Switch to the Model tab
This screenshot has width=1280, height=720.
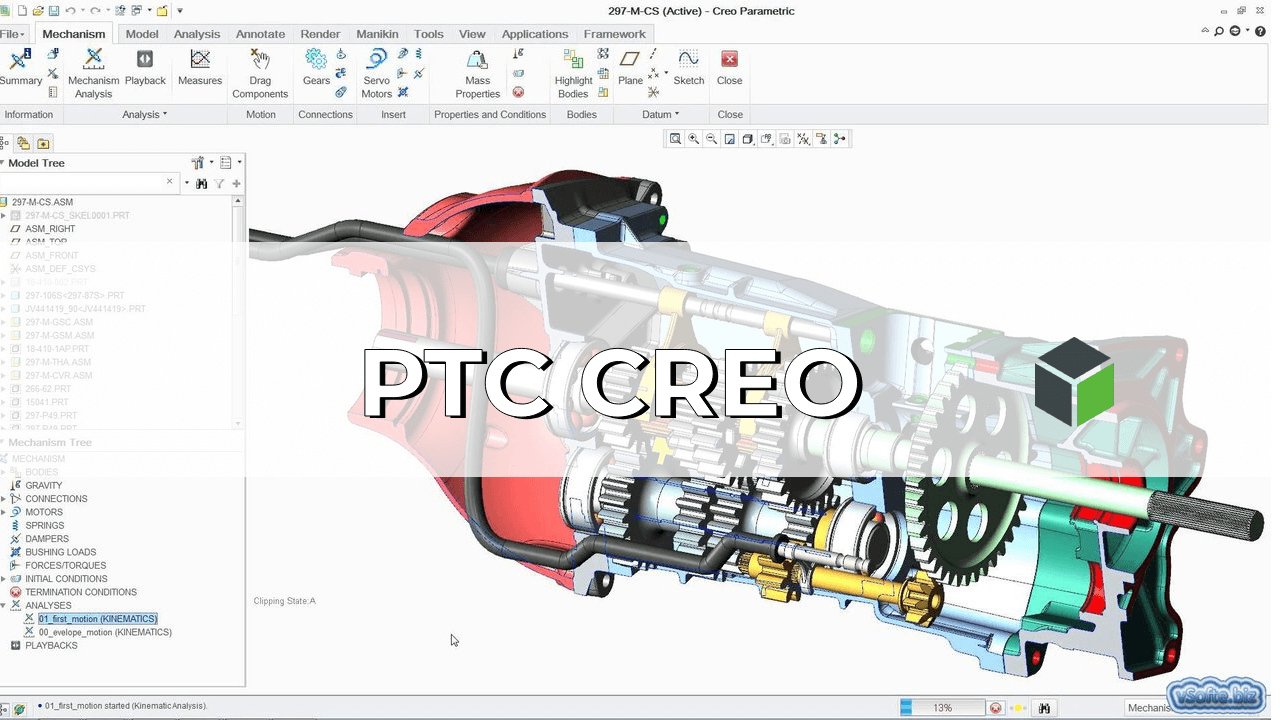tap(142, 34)
